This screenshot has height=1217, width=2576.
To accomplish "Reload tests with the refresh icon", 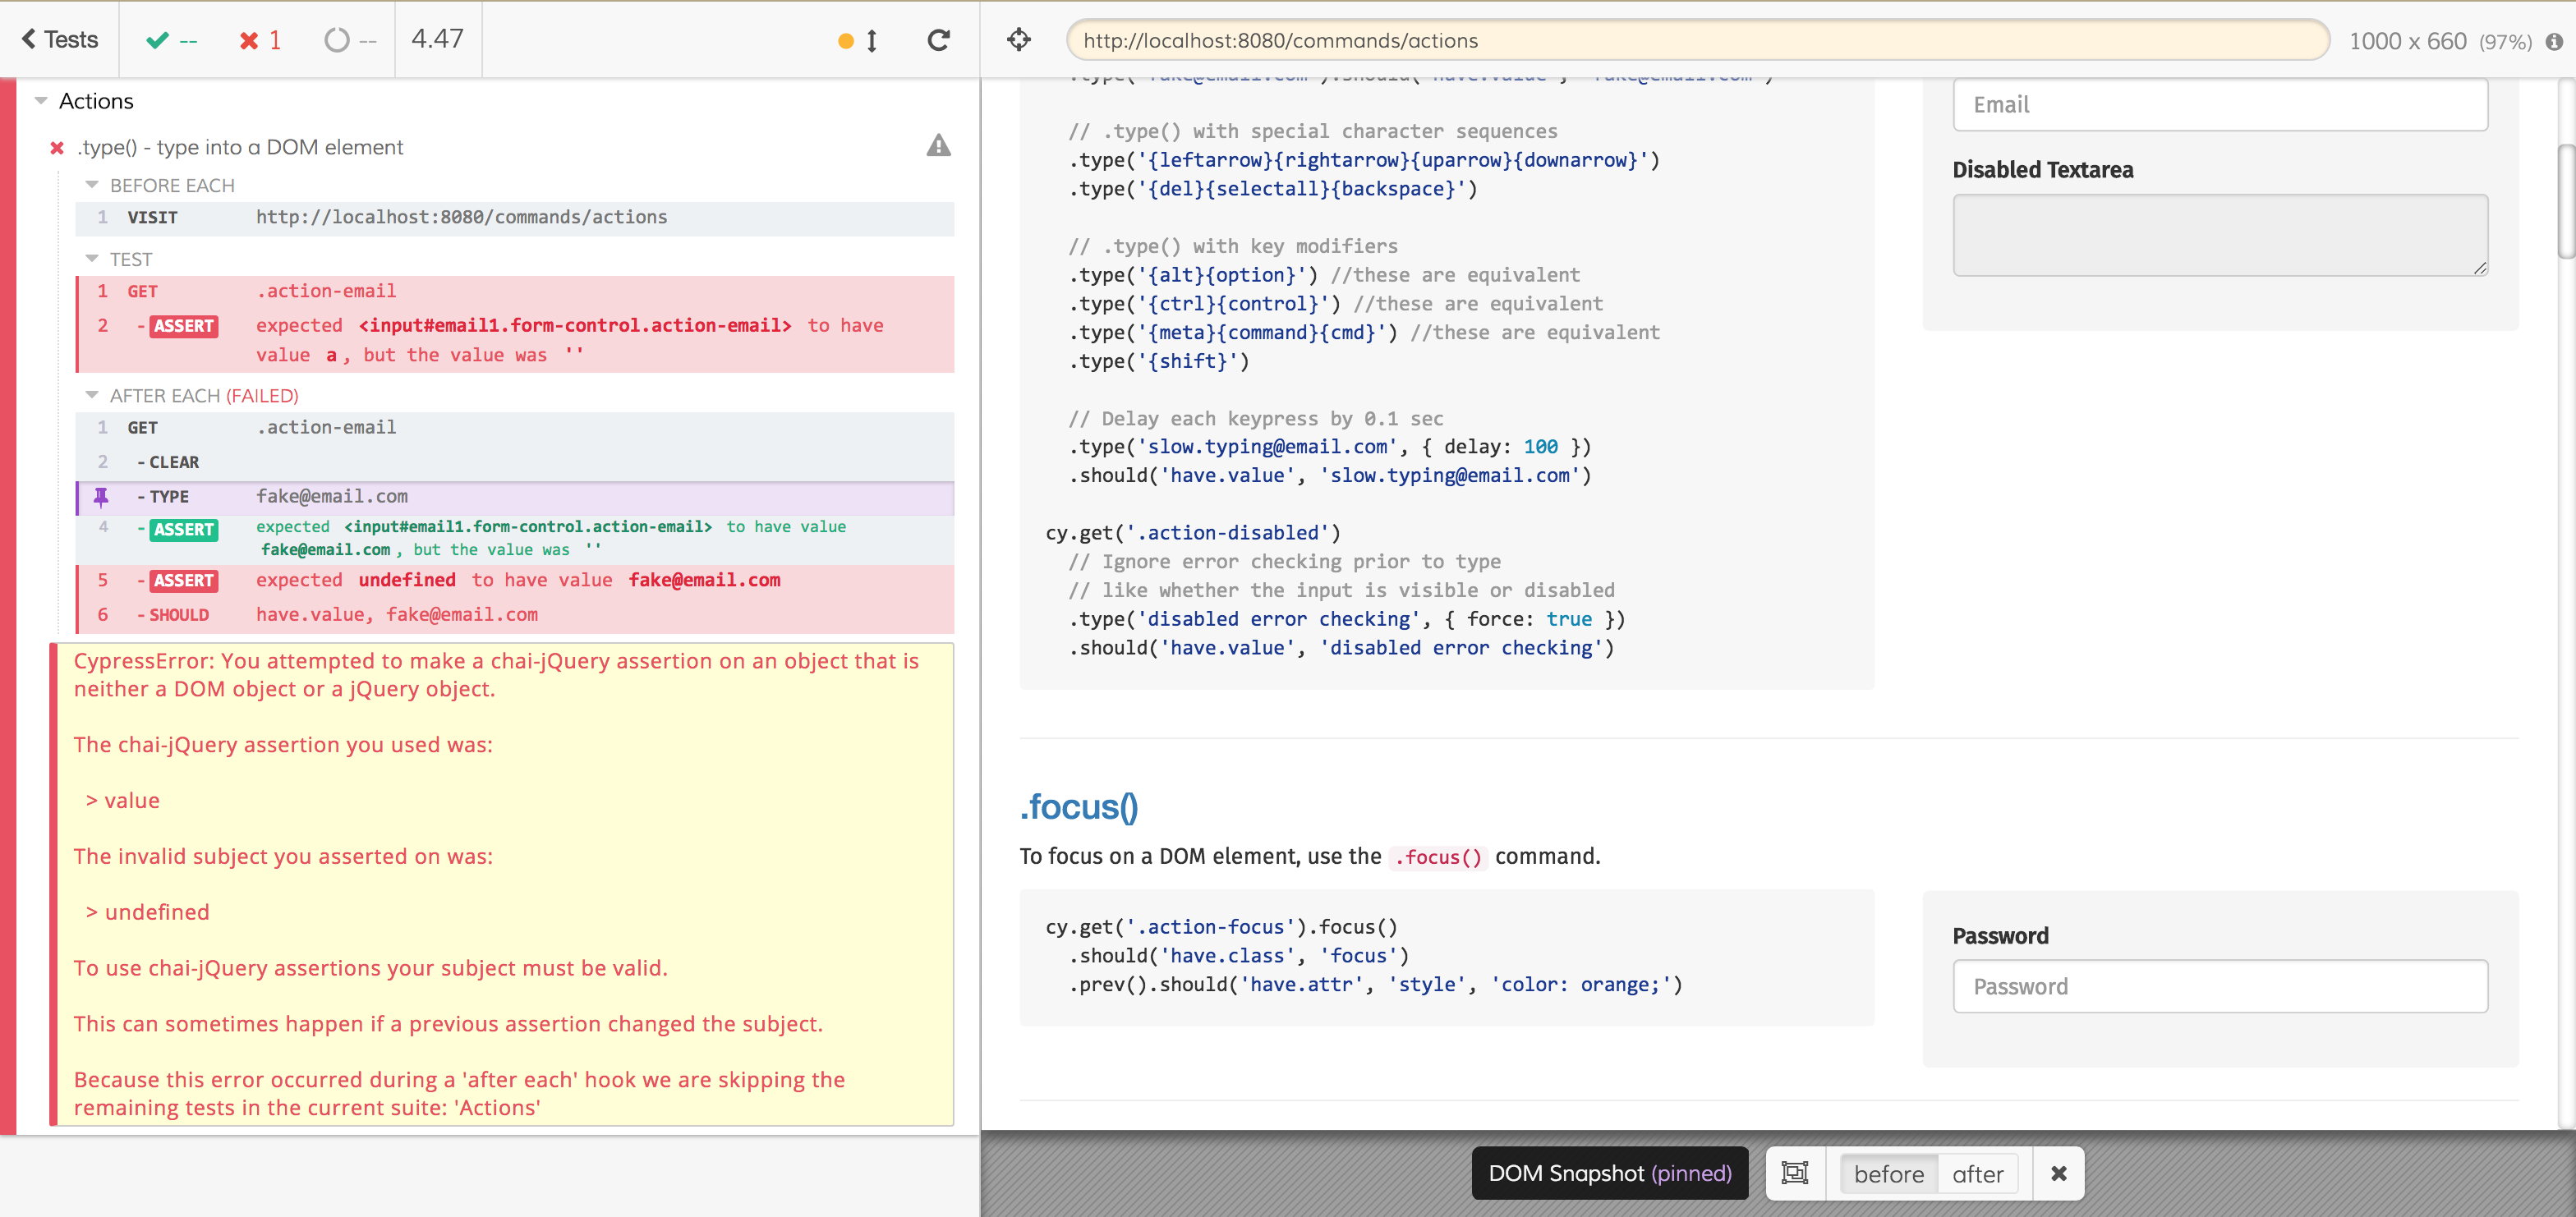I will [938, 40].
